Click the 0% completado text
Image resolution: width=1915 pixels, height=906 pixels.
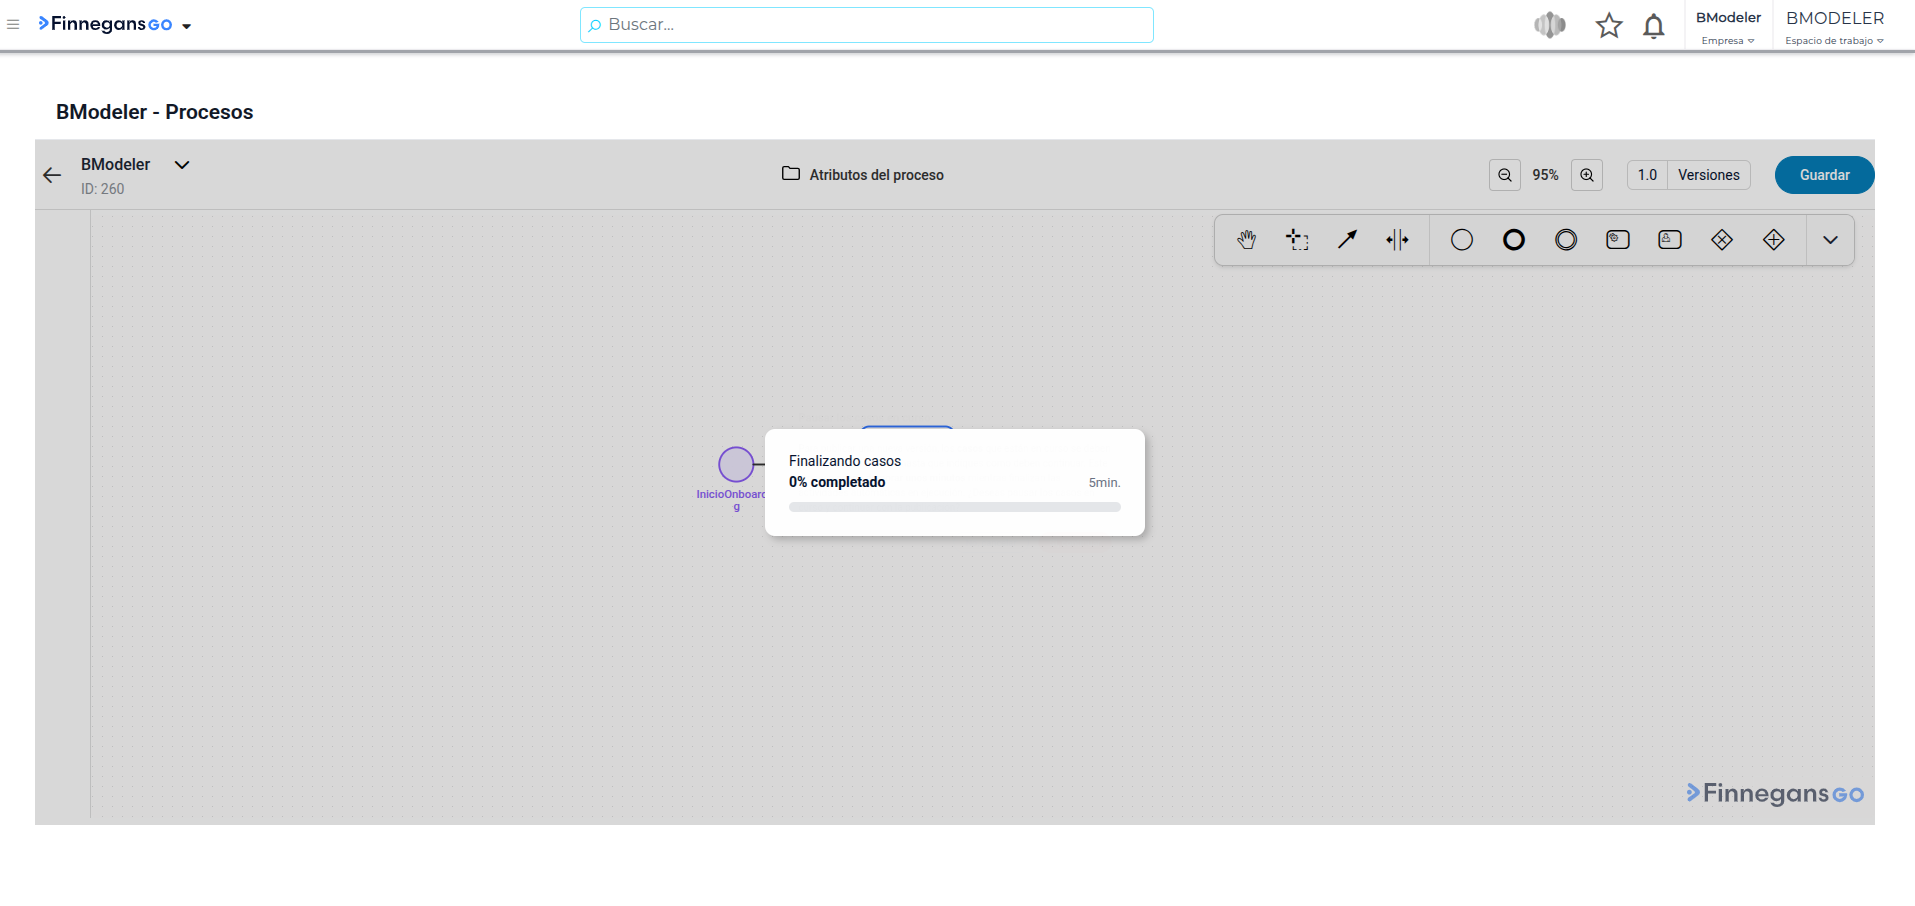click(x=837, y=482)
